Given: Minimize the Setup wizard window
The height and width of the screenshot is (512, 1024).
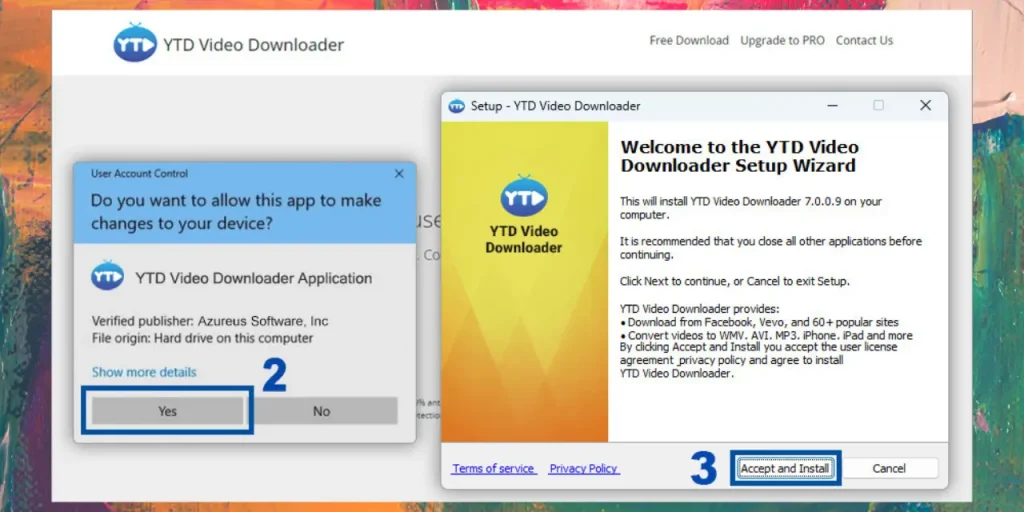Looking at the screenshot, I should coord(831,105).
